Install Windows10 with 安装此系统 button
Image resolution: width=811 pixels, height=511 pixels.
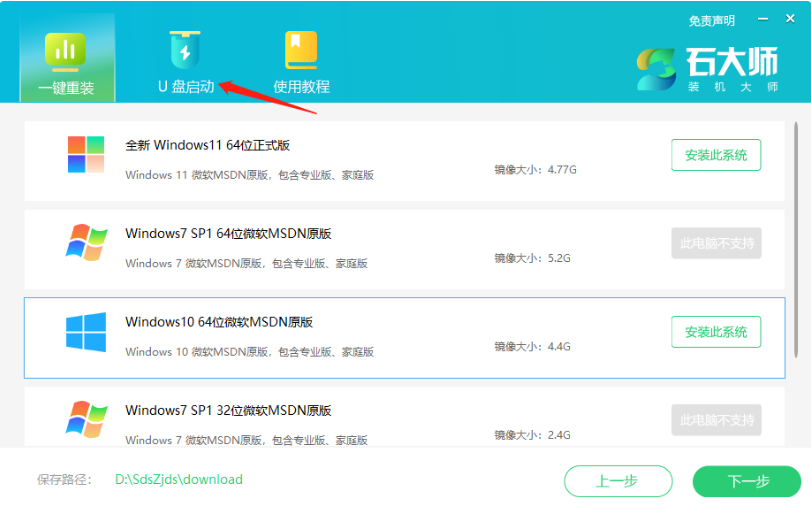click(x=716, y=331)
